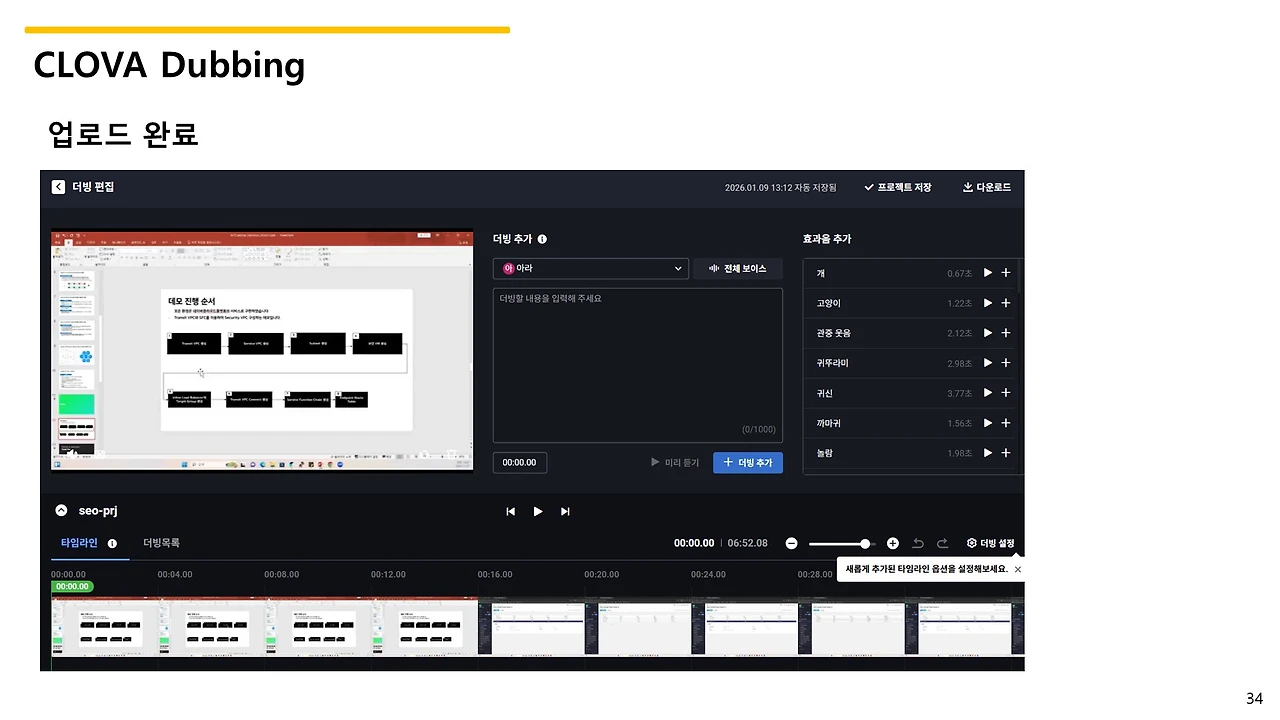Click the 미리 듣기 preview button
Image resolution: width=1280 pixels, height=720 pixels.
tap(675, 463)
